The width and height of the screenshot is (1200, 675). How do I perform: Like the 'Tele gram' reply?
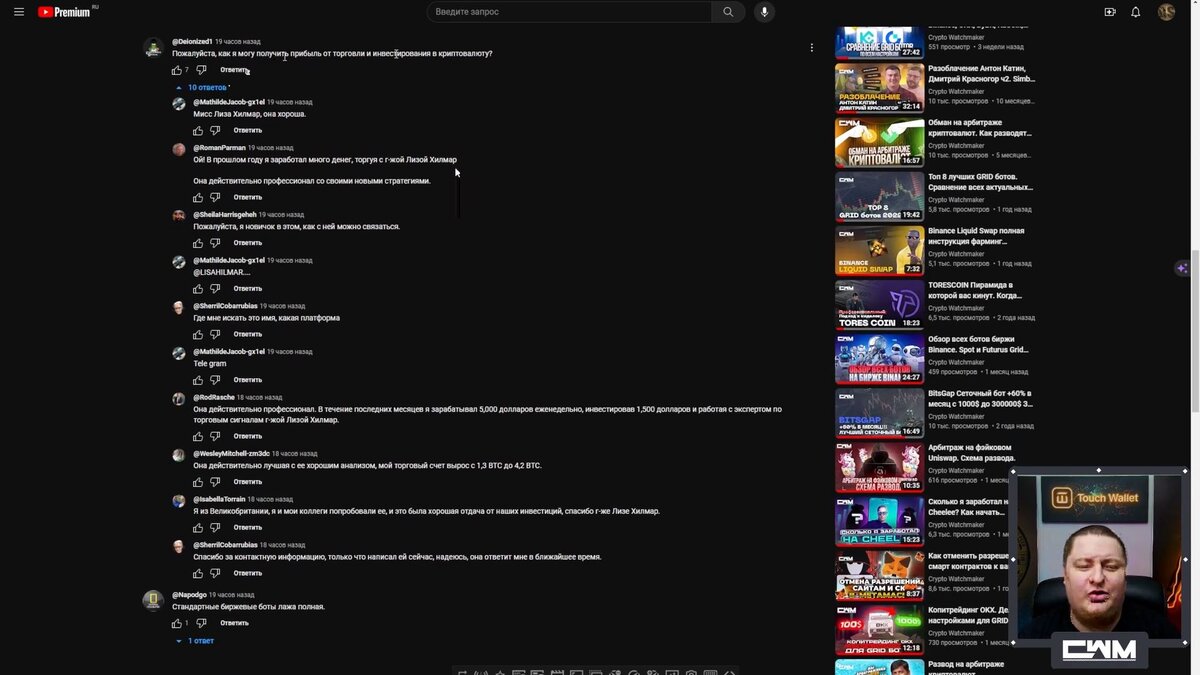198,380
